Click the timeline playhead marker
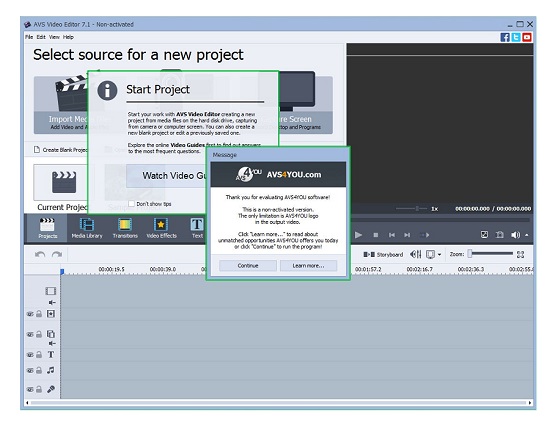The height and width of the screenshot is (423, 550). 62,271
